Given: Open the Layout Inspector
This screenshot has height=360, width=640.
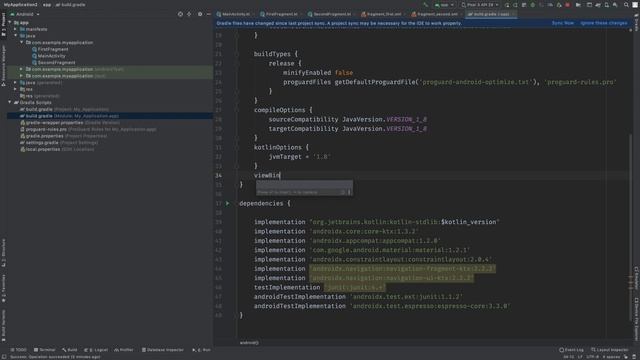Looking at the screenshot, I should click(610, 350).
